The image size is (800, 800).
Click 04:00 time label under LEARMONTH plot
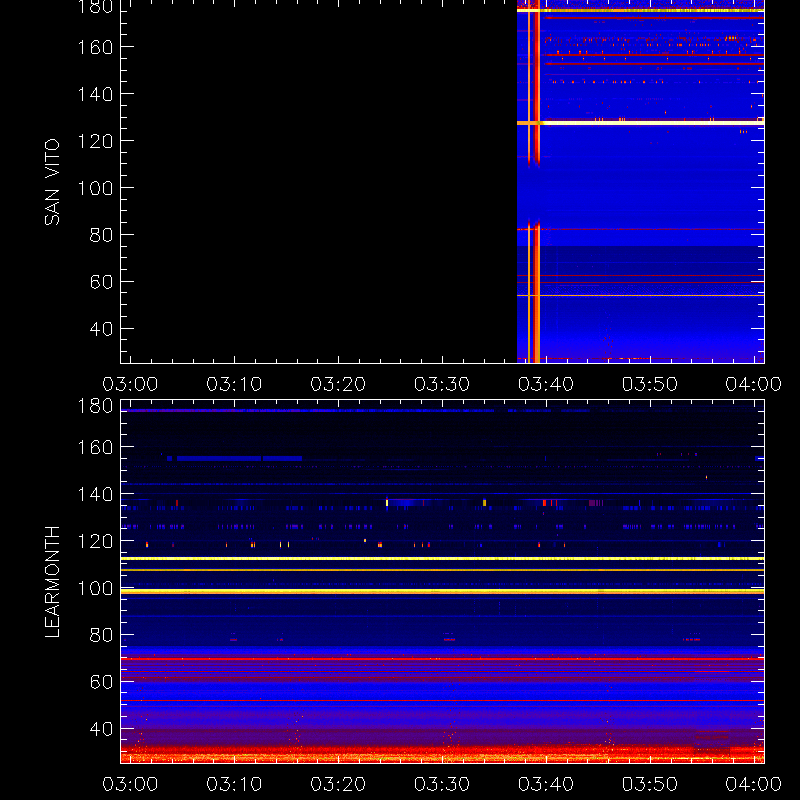[x=754, y=784]
